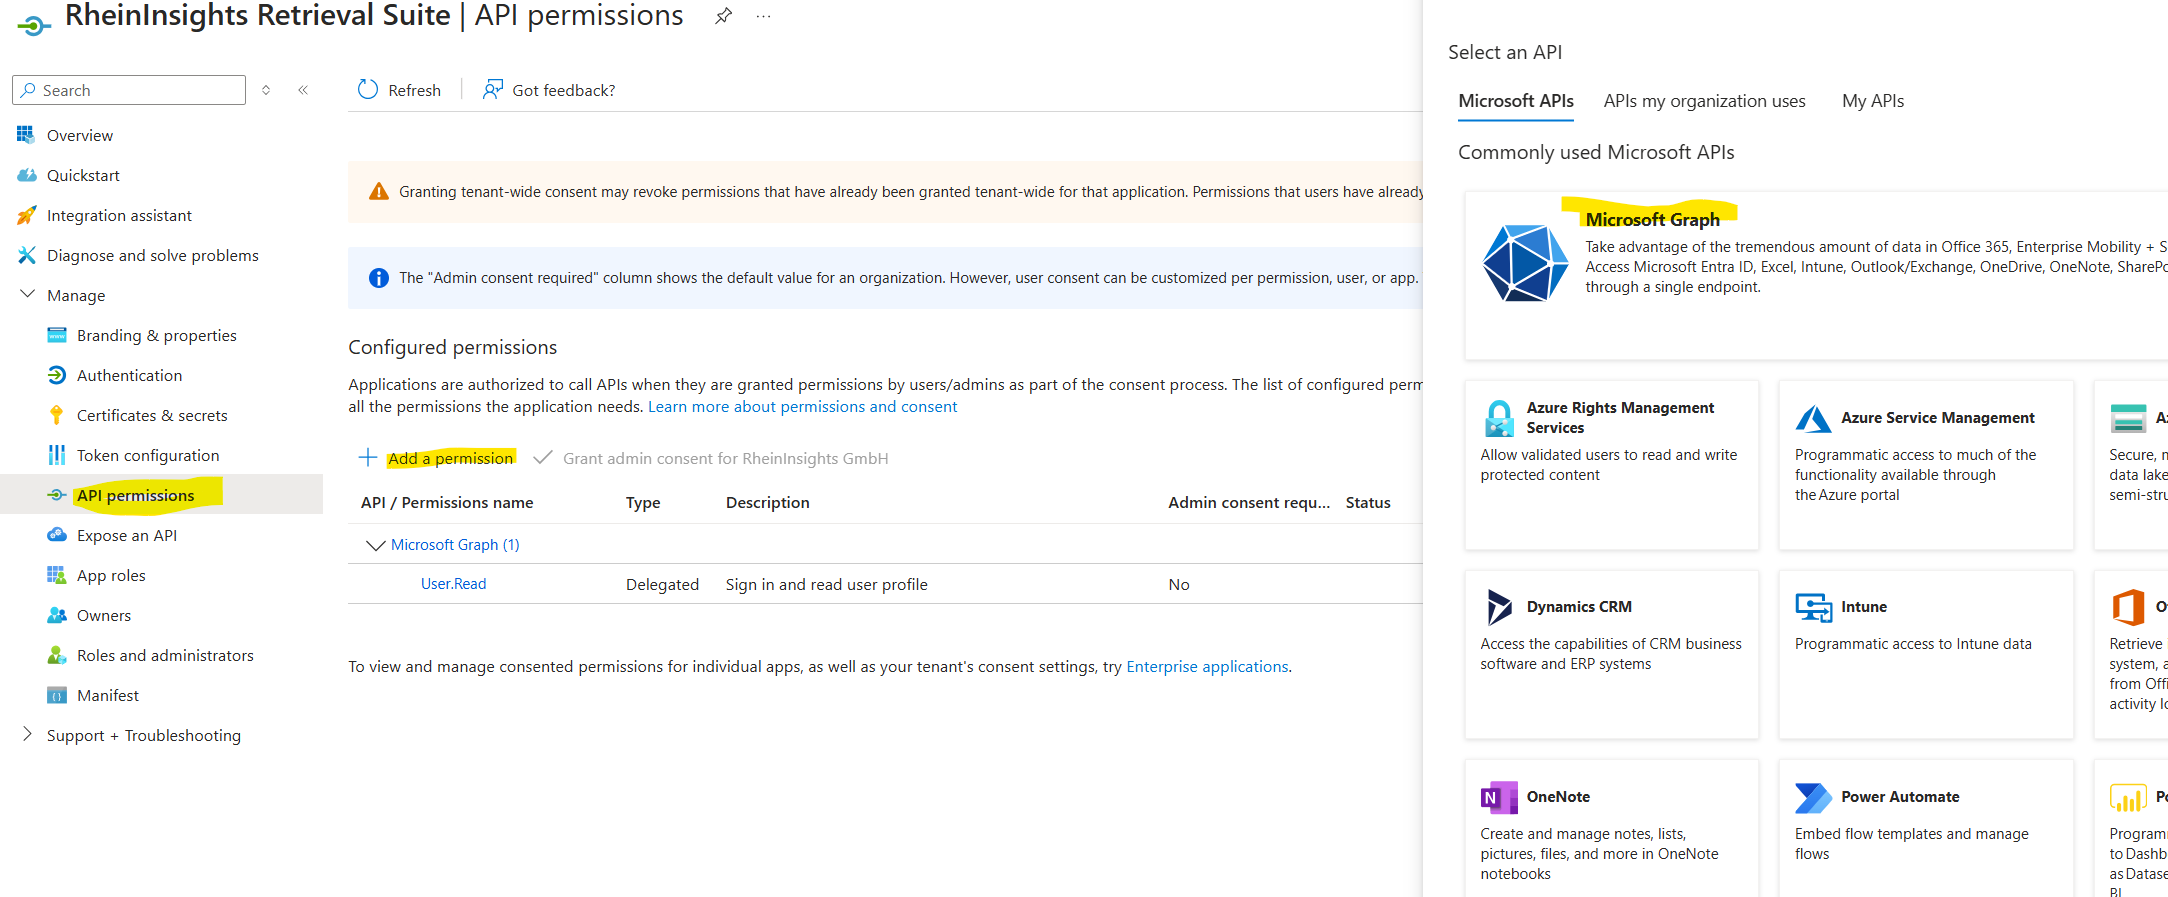Collapse the Manage section chevron
Image resolution: width=2168 pixels, height=897 pixels.
click(x=27, y=295)
